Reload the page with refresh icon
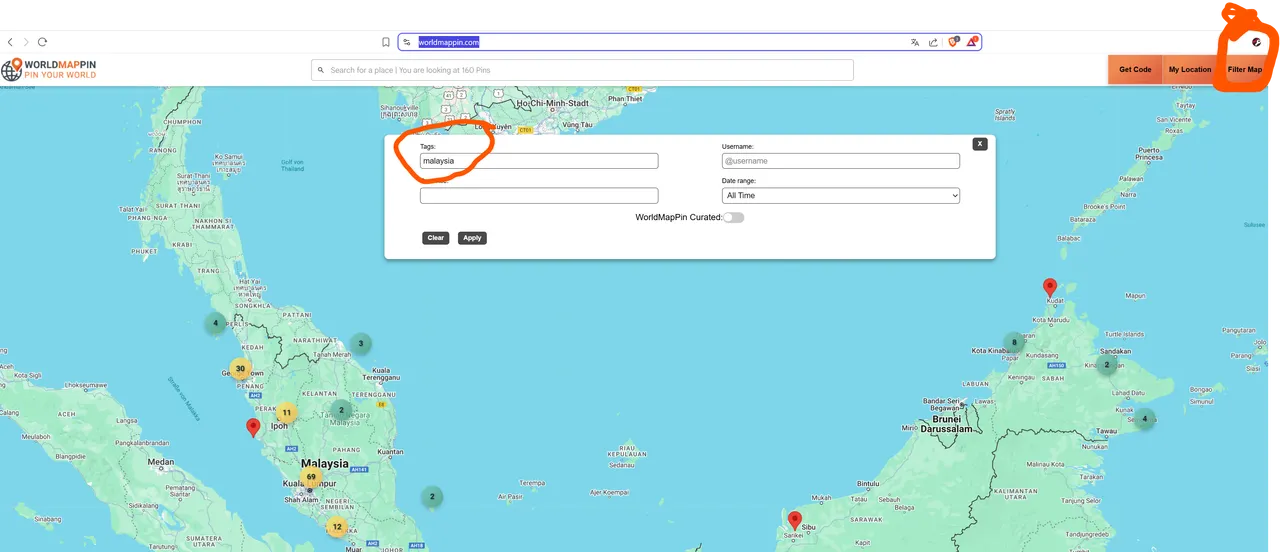 pyautogui.click(x=42, y=42)
